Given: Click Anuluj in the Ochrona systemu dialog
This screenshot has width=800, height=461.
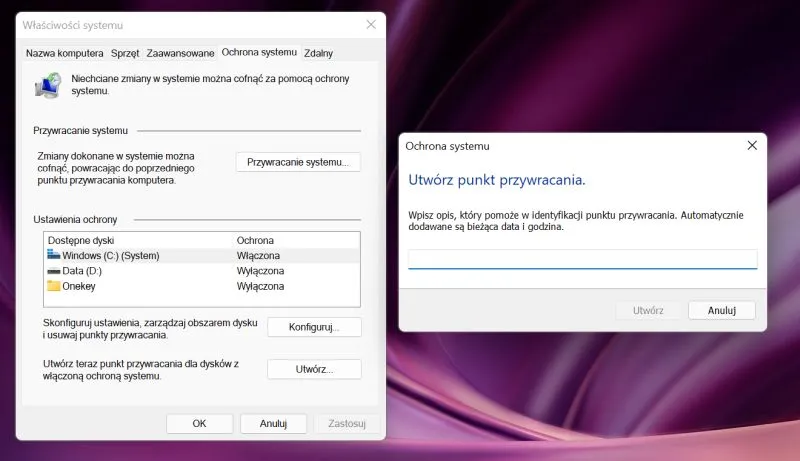Looking at the screenshot, I should click(x=721, y=310).
